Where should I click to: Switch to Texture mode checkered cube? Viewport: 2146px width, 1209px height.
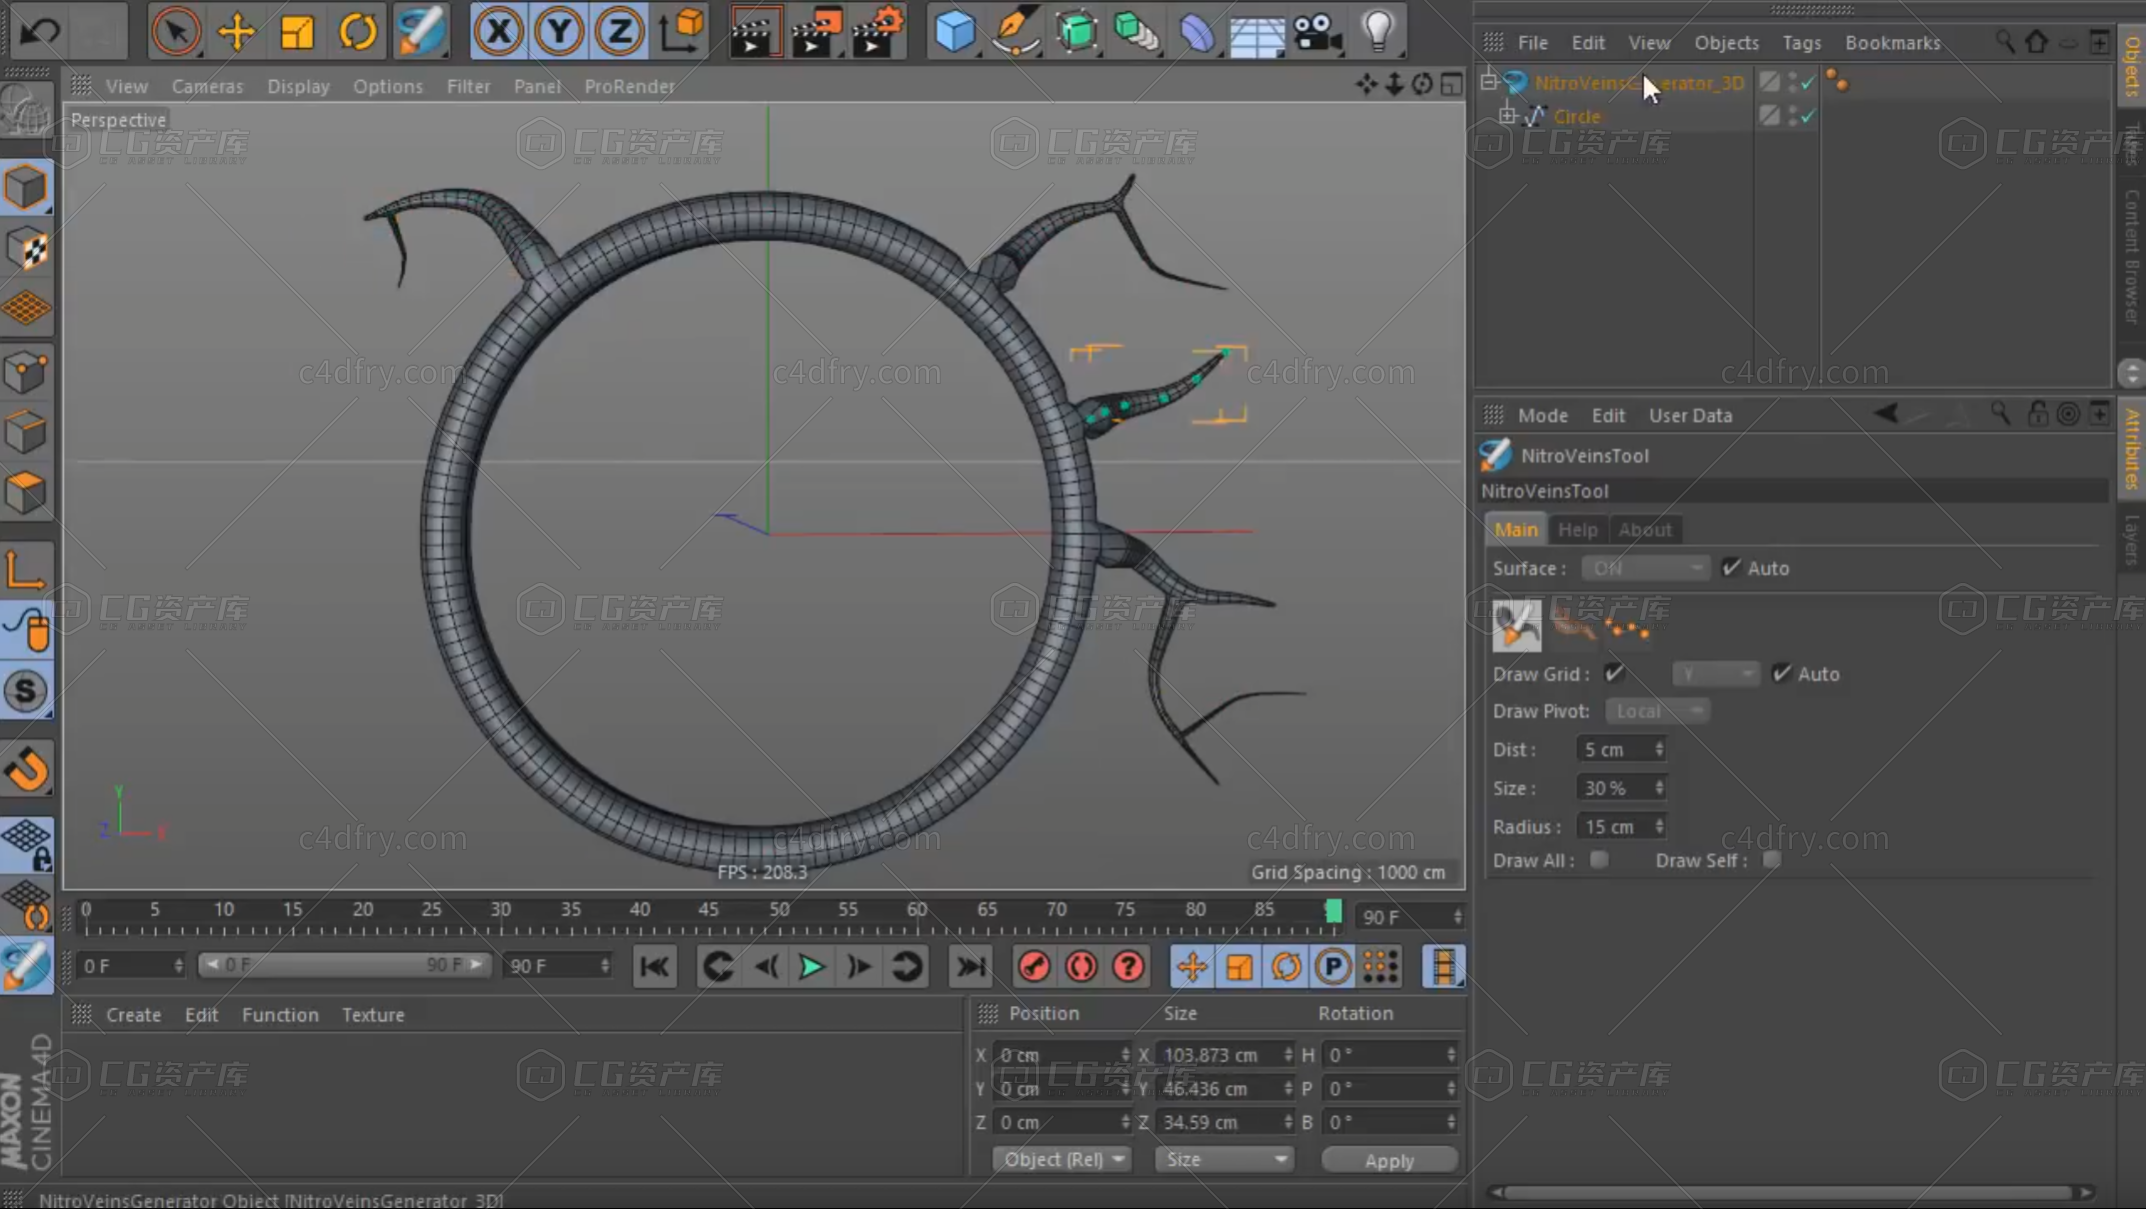(27, 249)
